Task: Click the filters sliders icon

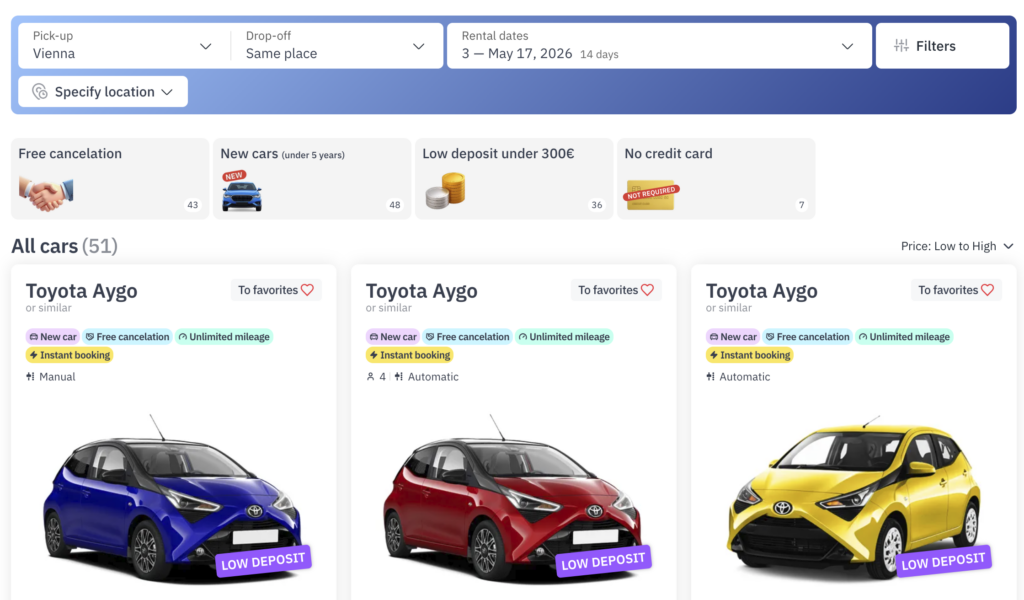Action: (x=901, y=46)
